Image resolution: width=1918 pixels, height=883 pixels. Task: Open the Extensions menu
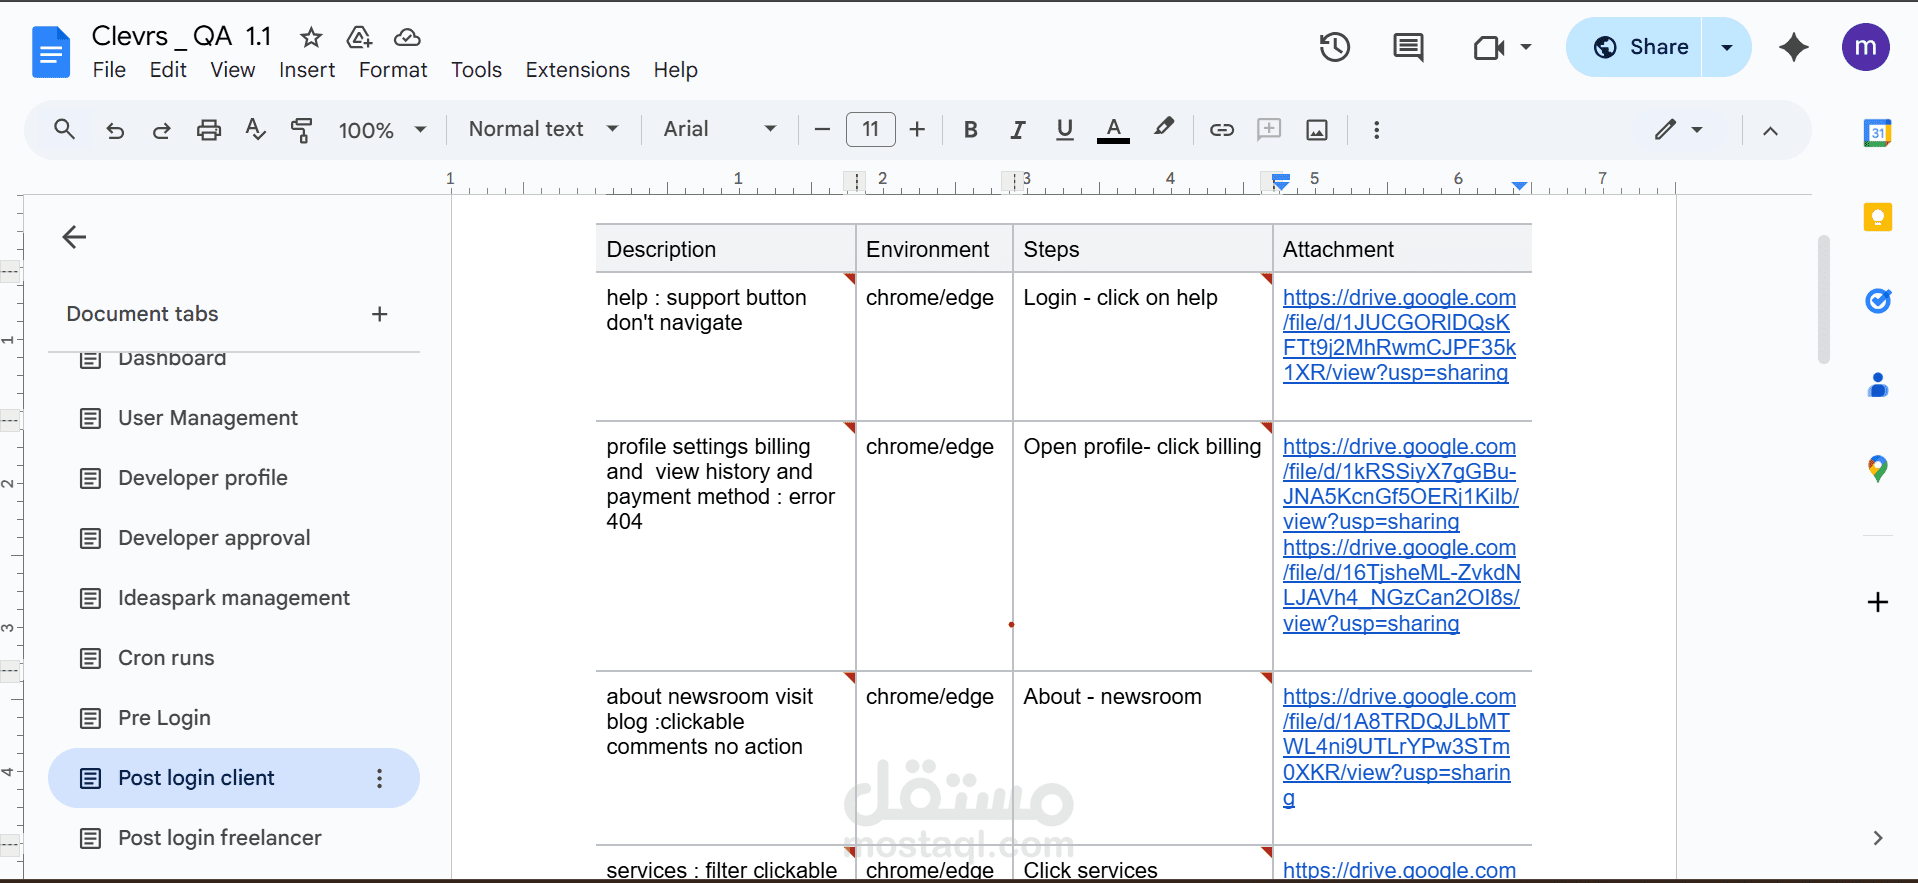[x=578, y=70]
